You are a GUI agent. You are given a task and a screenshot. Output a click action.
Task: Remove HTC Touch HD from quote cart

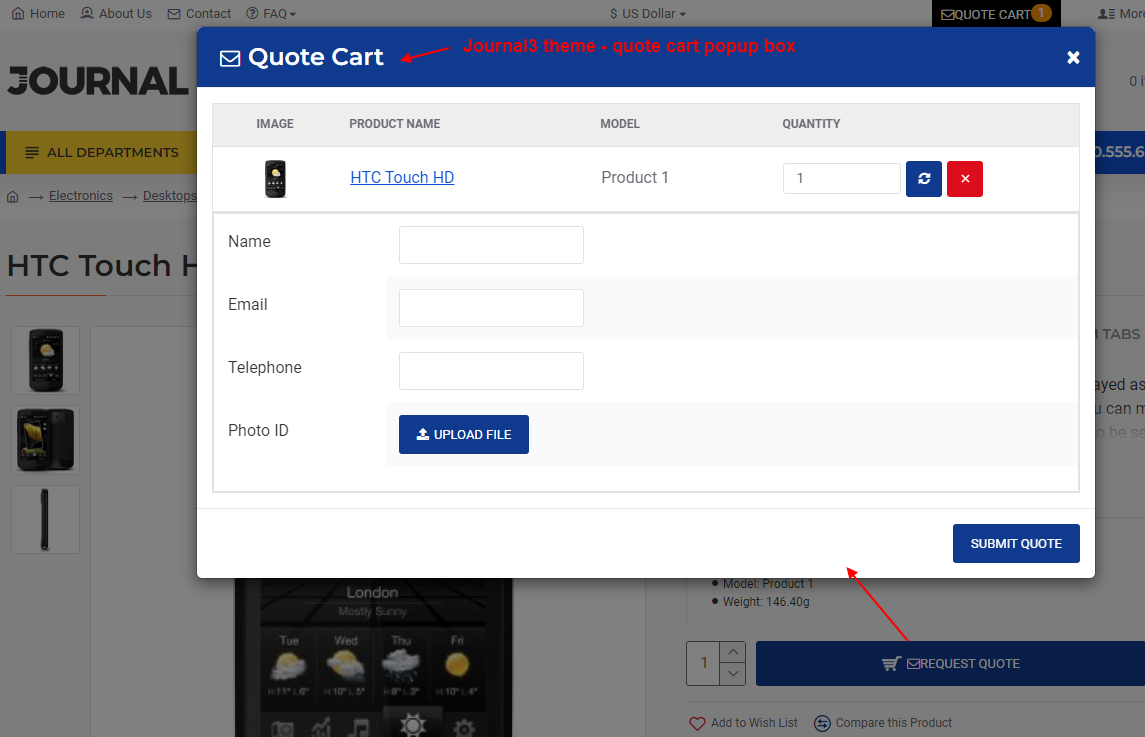pos(965,179)
